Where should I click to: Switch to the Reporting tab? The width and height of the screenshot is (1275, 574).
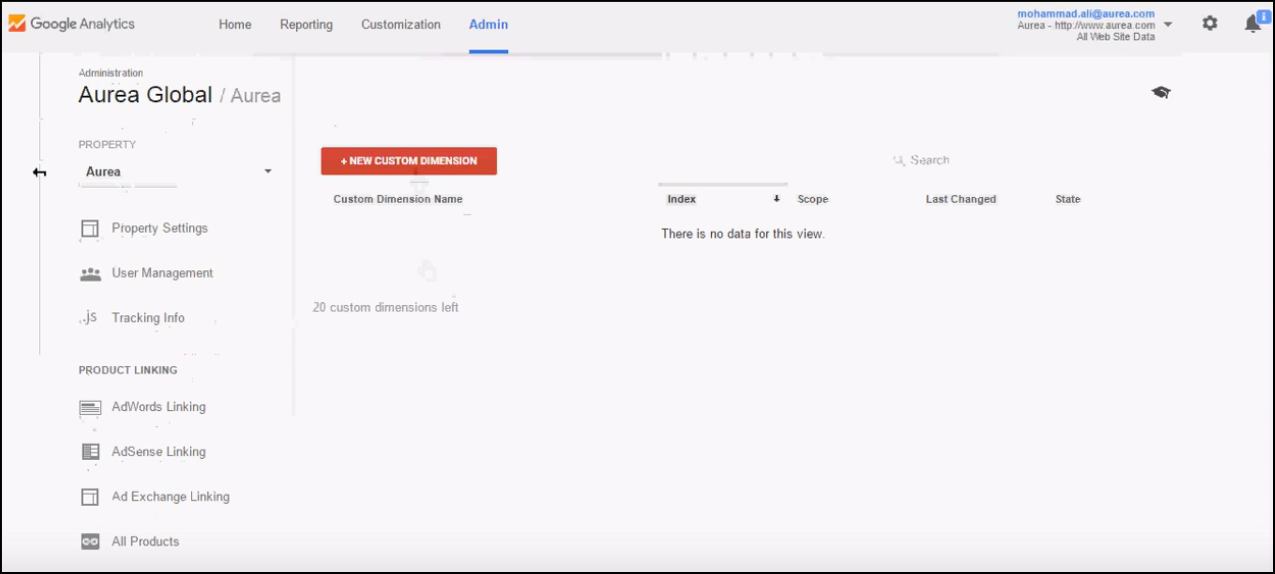pyautogui.click(x=306, y=25)
